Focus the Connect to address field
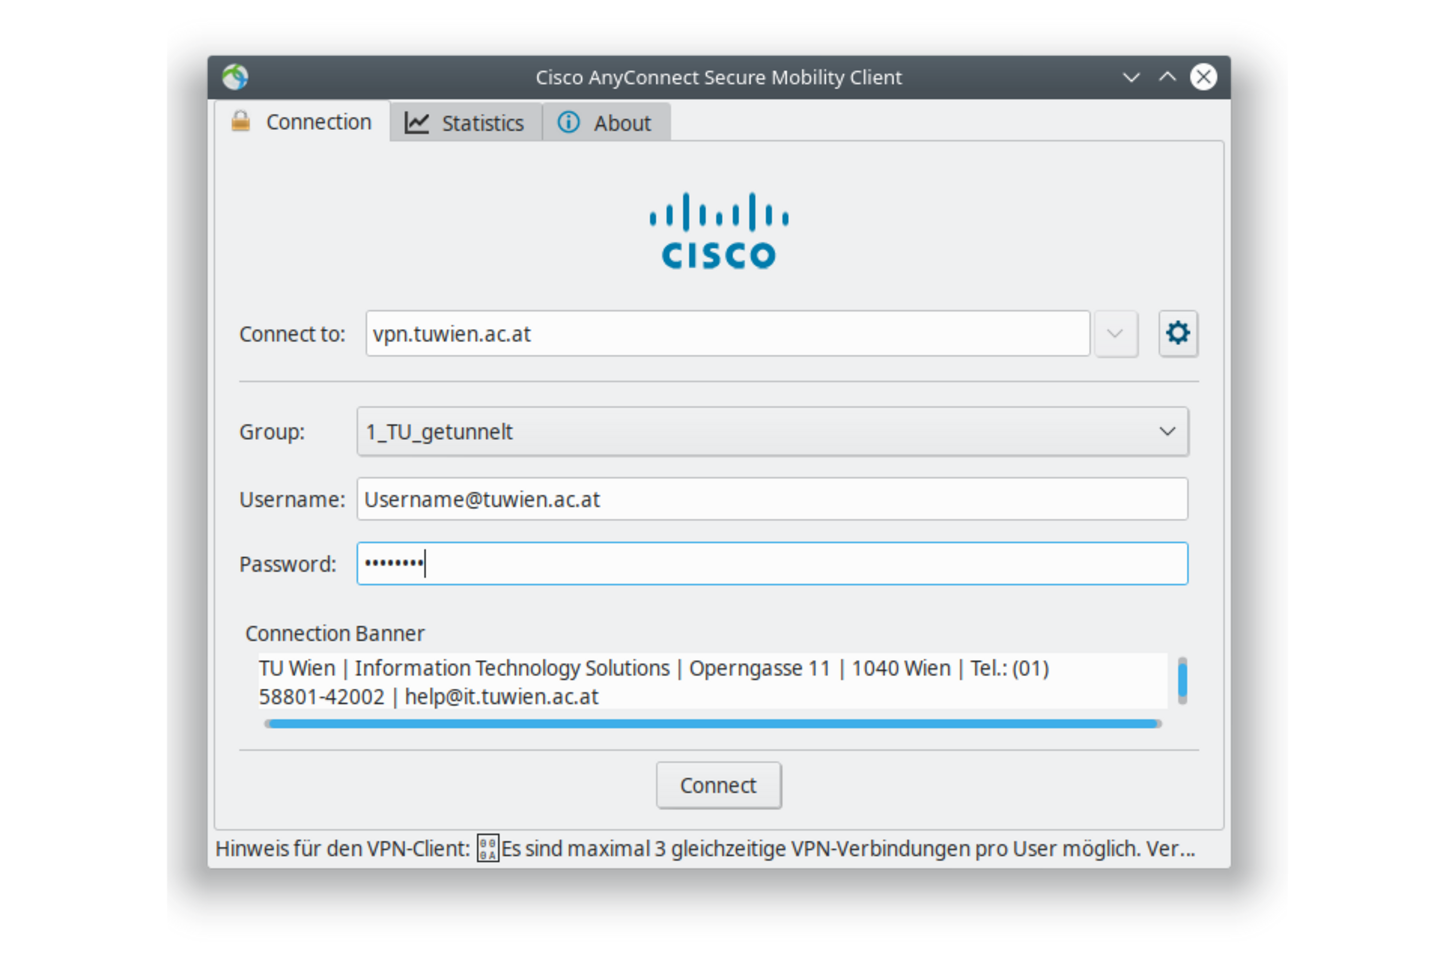Screen dimensions: 1440x960 coord(727,333)
